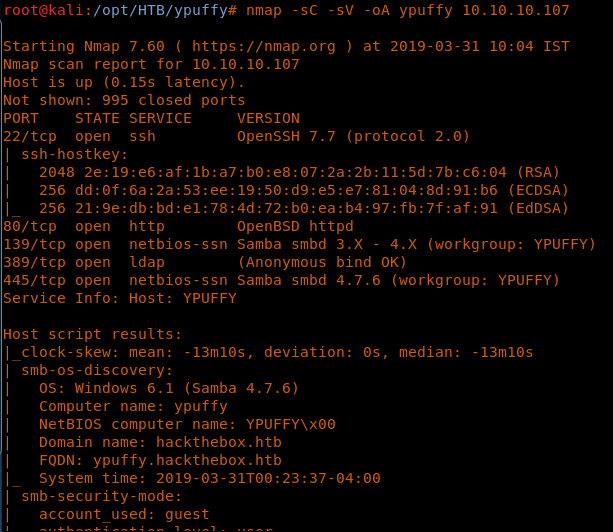The height and width of the screenshot is (532, 613).
Task: Select the 80/tcp OpenBSD httpd line
Action: 178,227
